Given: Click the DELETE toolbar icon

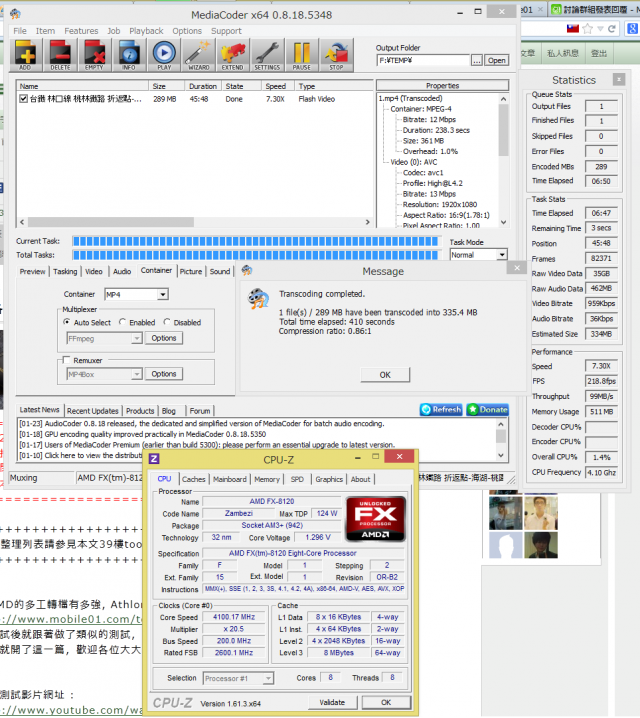Looking at the screenshot, I should 60,55.
